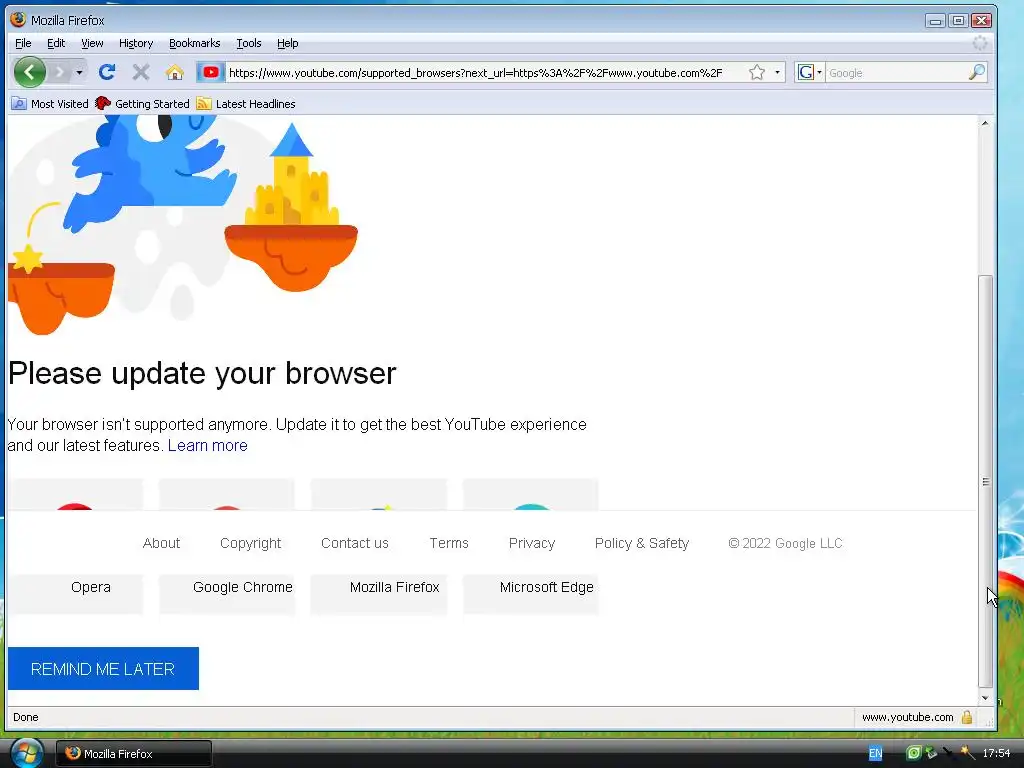Maximize the Firefox window

[958, 21]
